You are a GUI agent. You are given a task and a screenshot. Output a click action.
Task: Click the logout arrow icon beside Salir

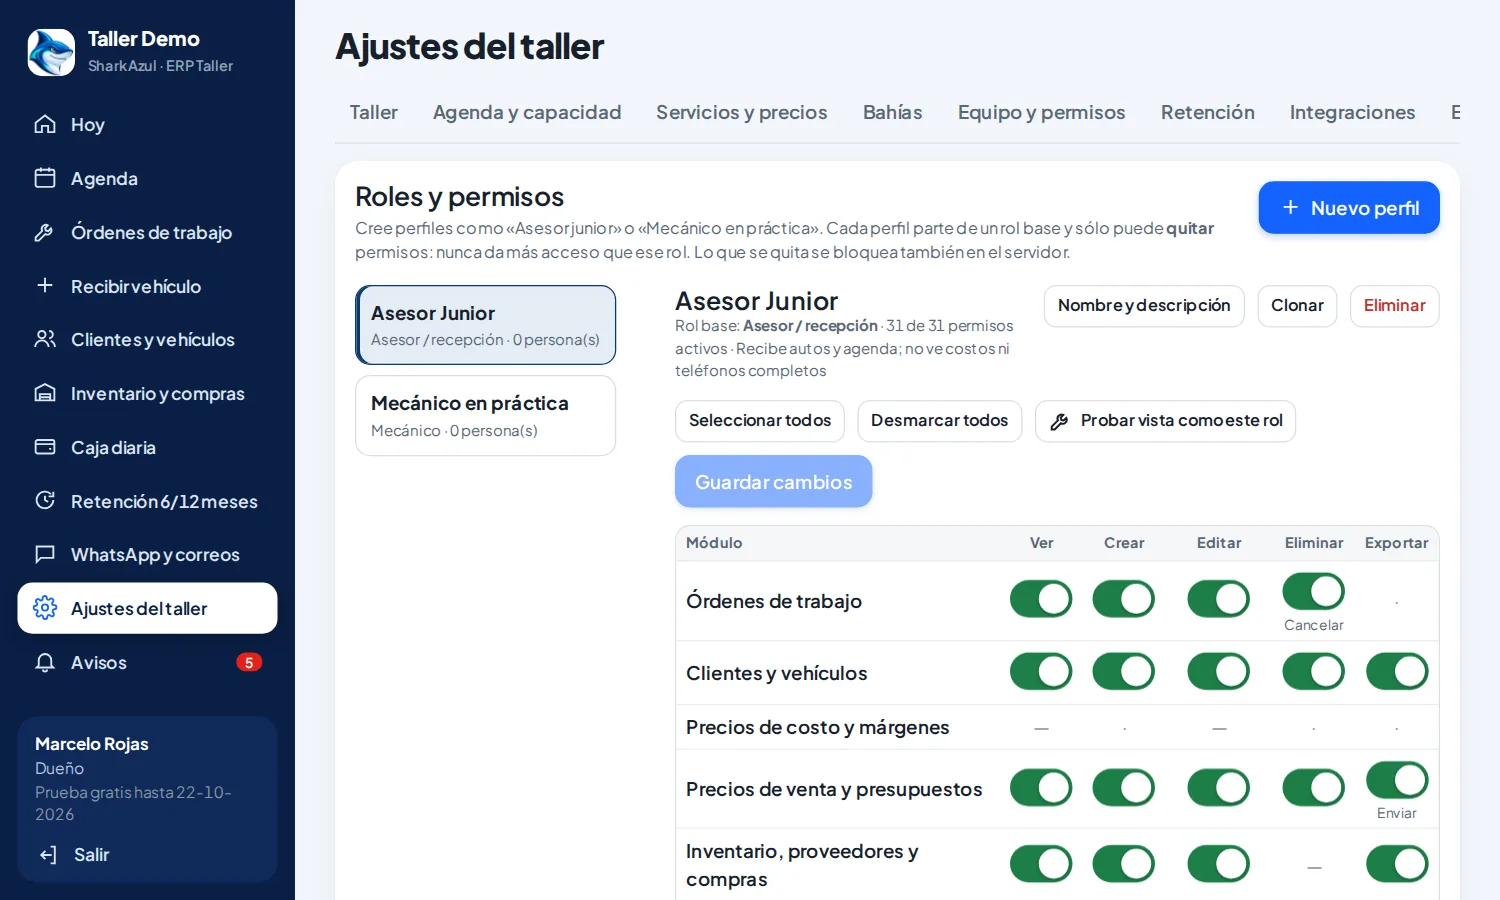48,855
